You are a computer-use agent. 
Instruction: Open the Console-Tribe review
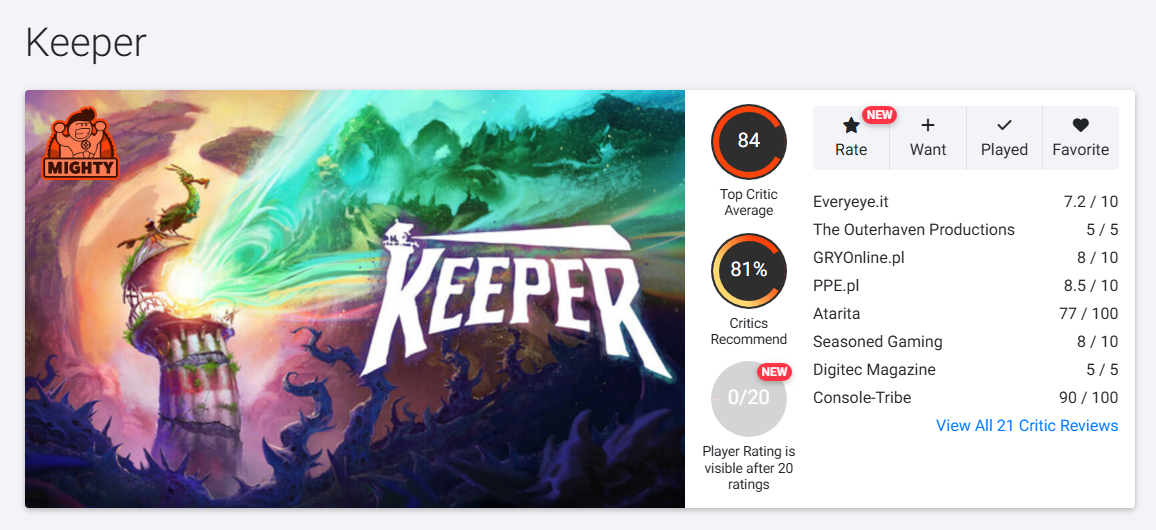coord(862,398)
